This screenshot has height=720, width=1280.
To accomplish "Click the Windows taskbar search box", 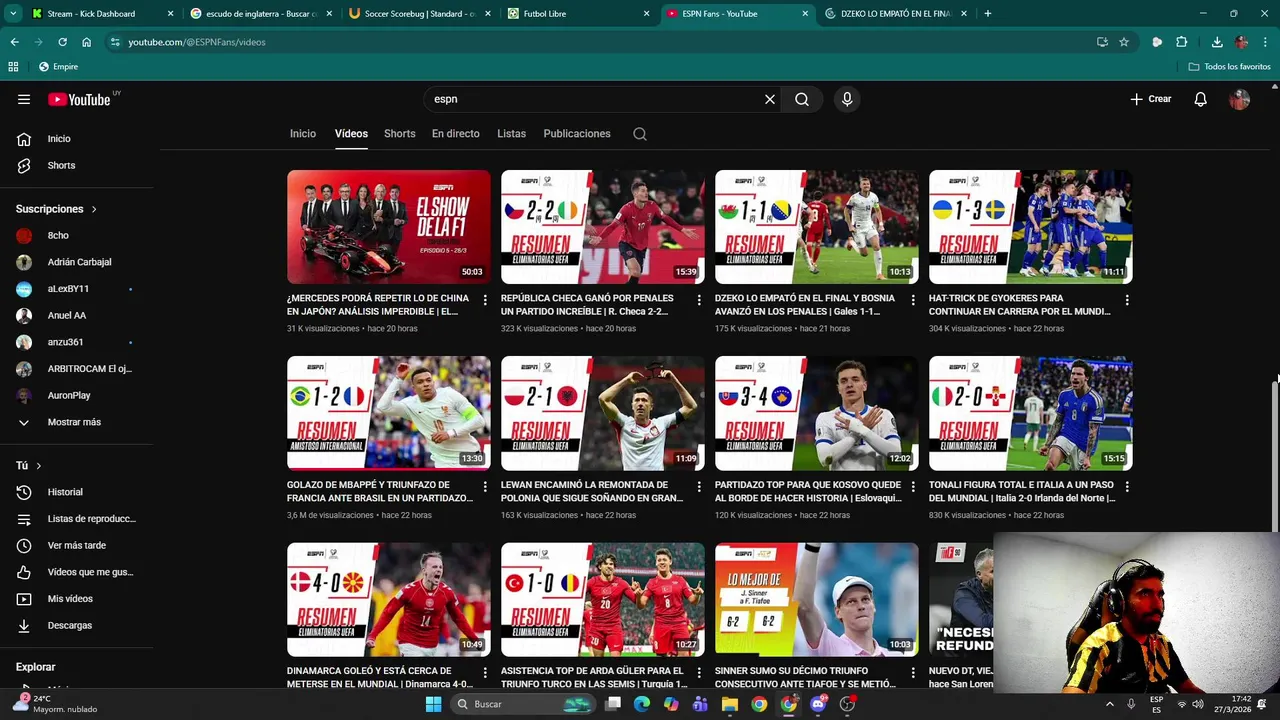I will [x=523, y=704].
